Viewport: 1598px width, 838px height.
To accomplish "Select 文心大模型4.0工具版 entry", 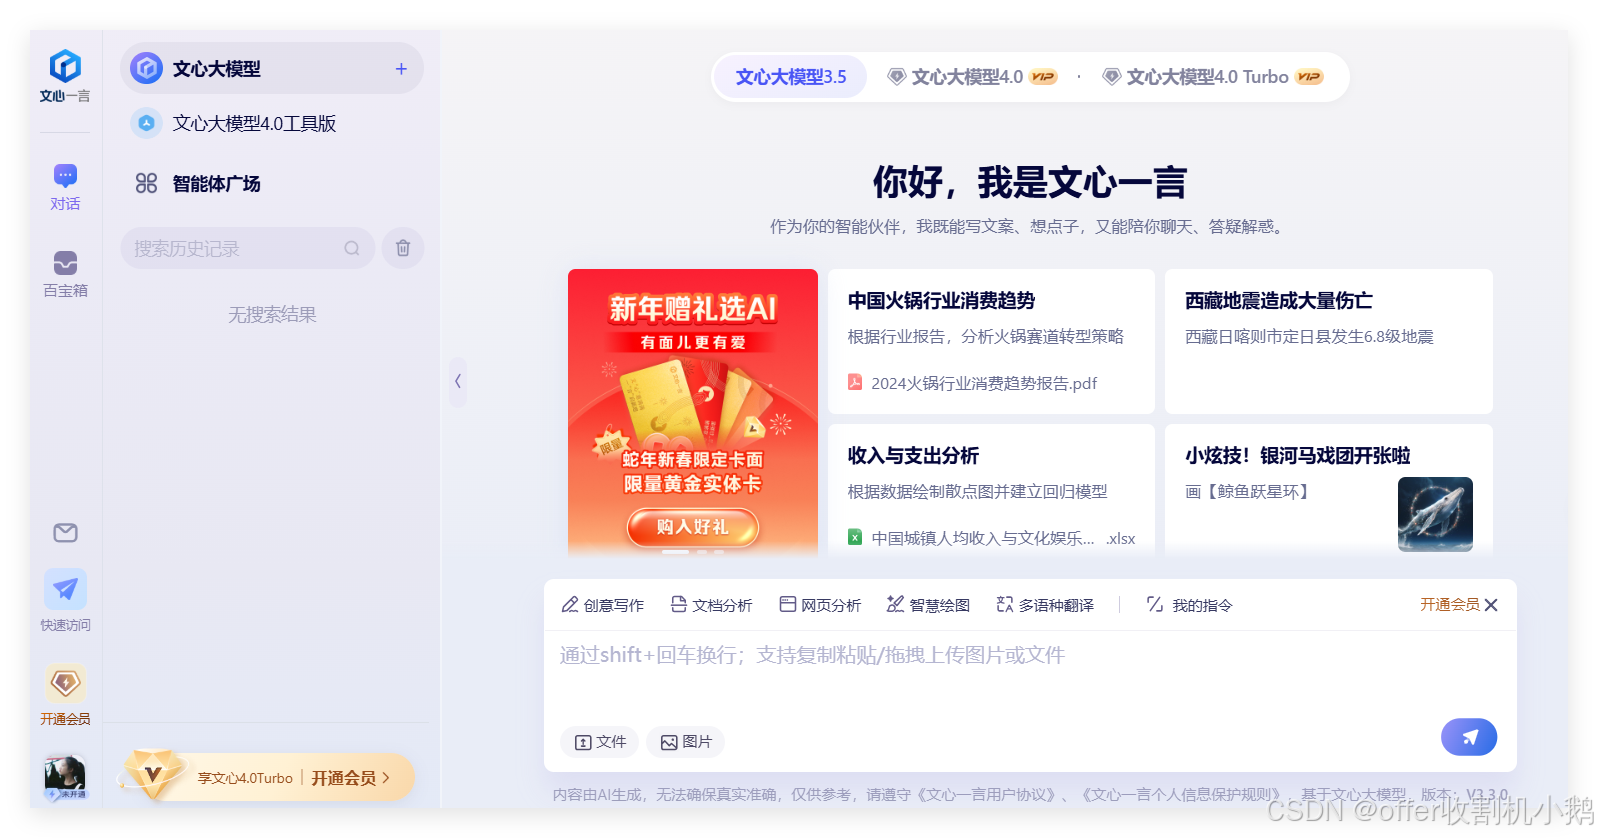I will pos(272,123).
